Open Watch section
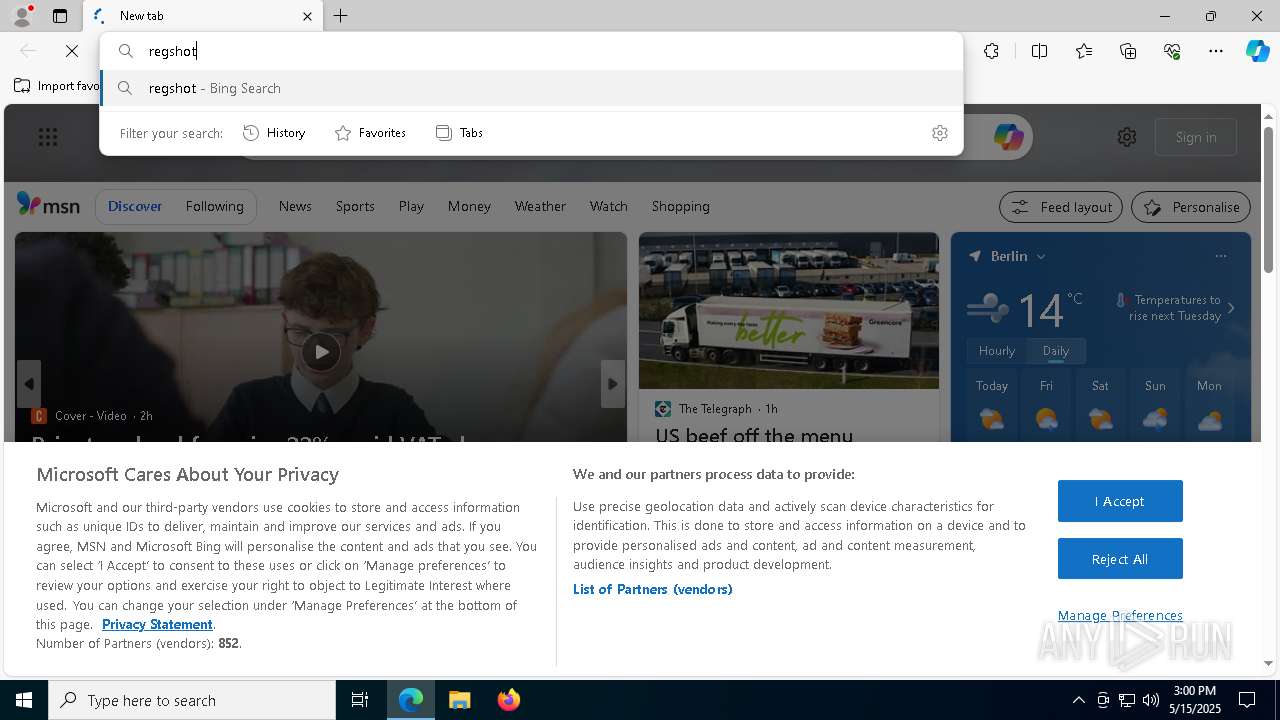 click(x=608, y=206)
